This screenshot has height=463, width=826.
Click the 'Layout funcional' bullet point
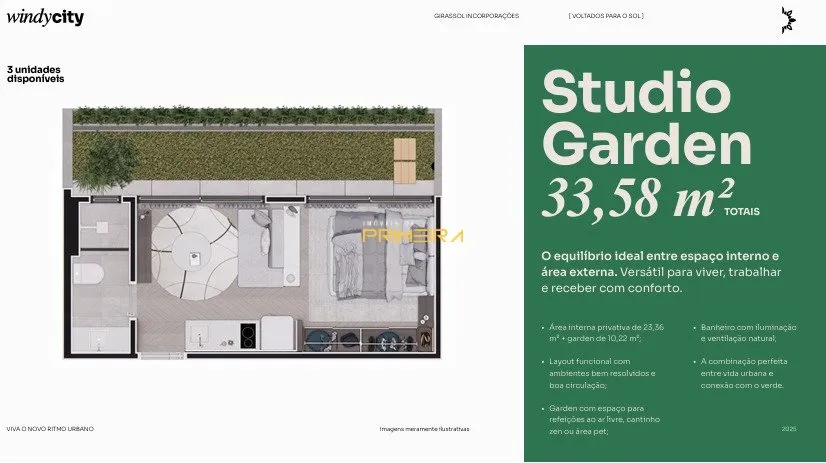tap(602, 373)
